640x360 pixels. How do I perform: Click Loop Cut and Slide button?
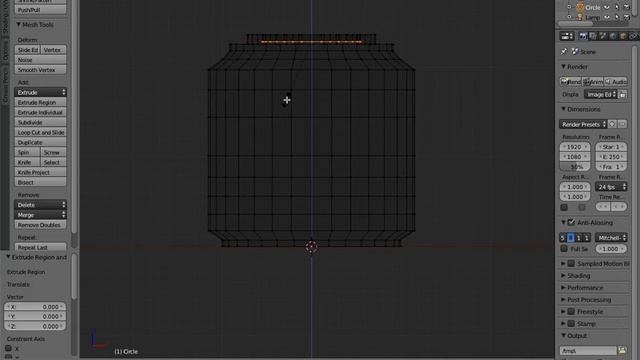[x=40, y=132]
